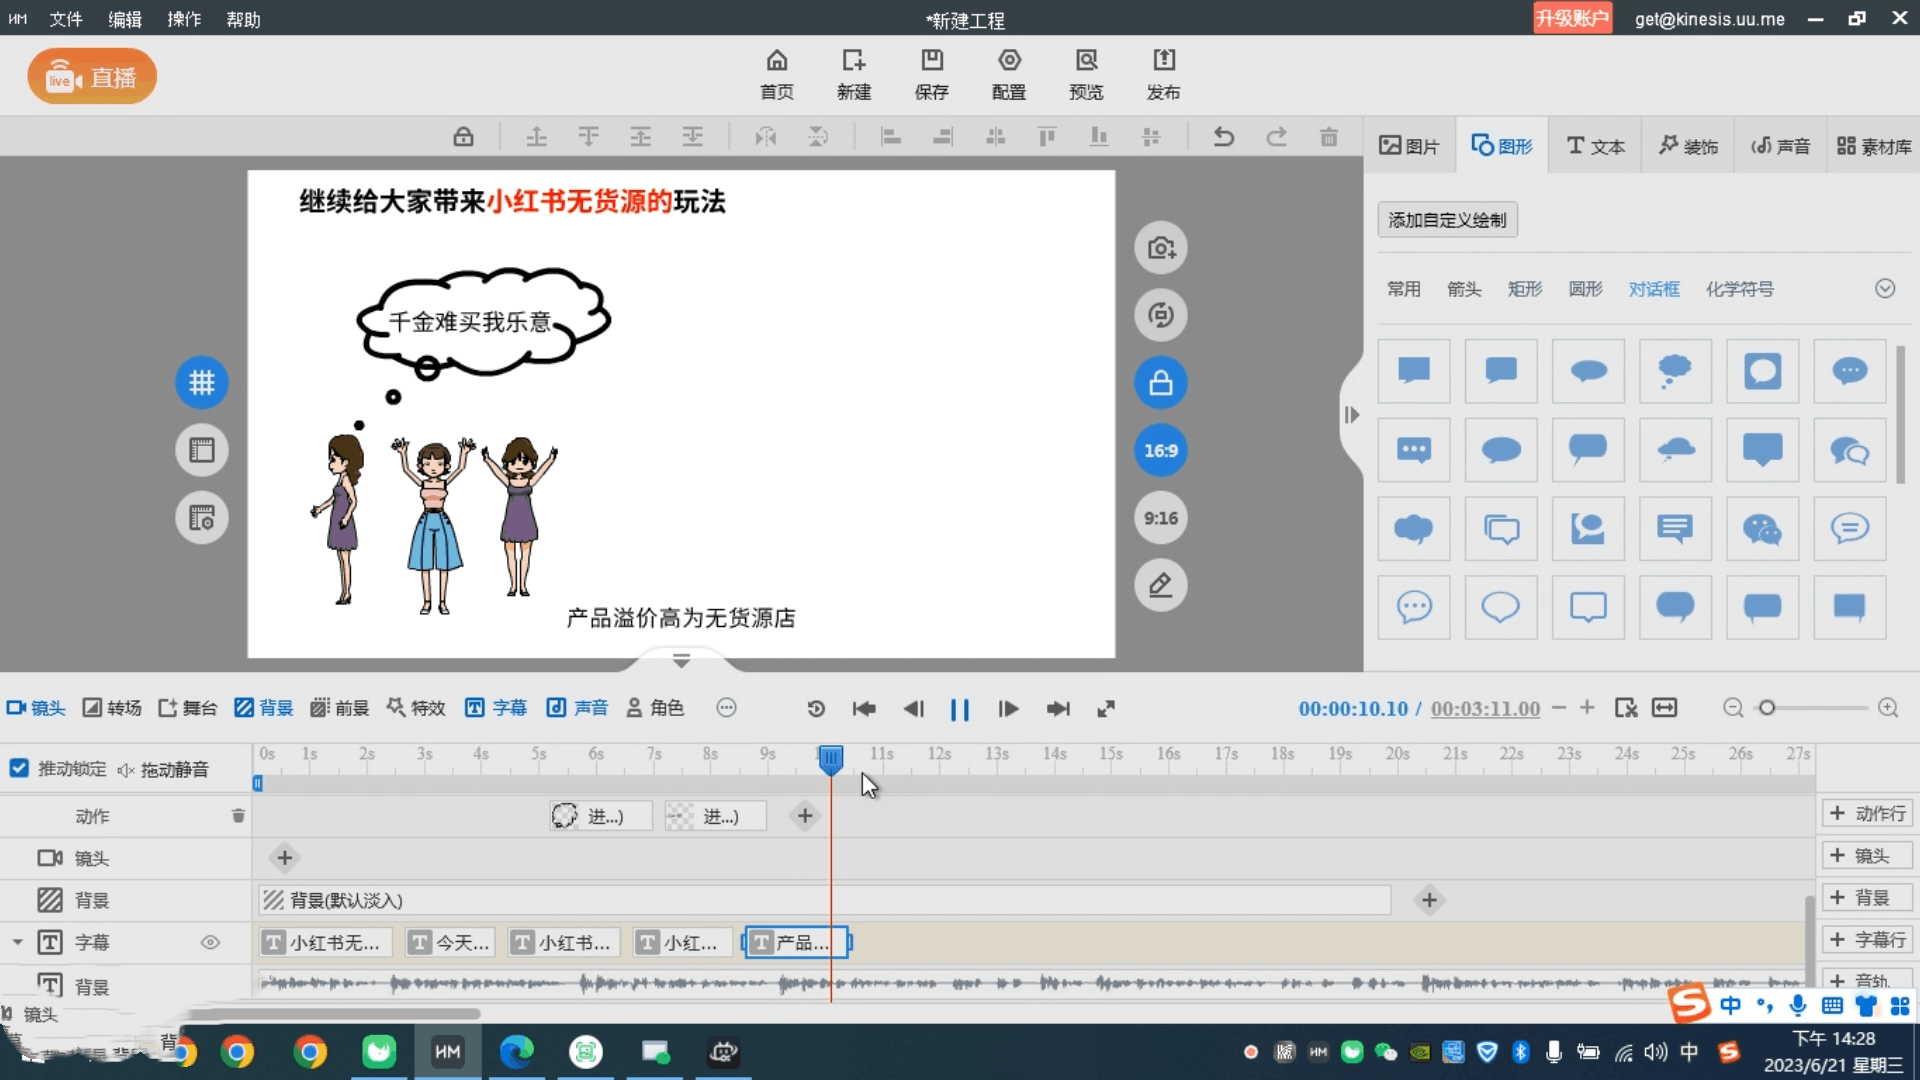Click the trash delete icon in toolbar

click(1329, 137)
